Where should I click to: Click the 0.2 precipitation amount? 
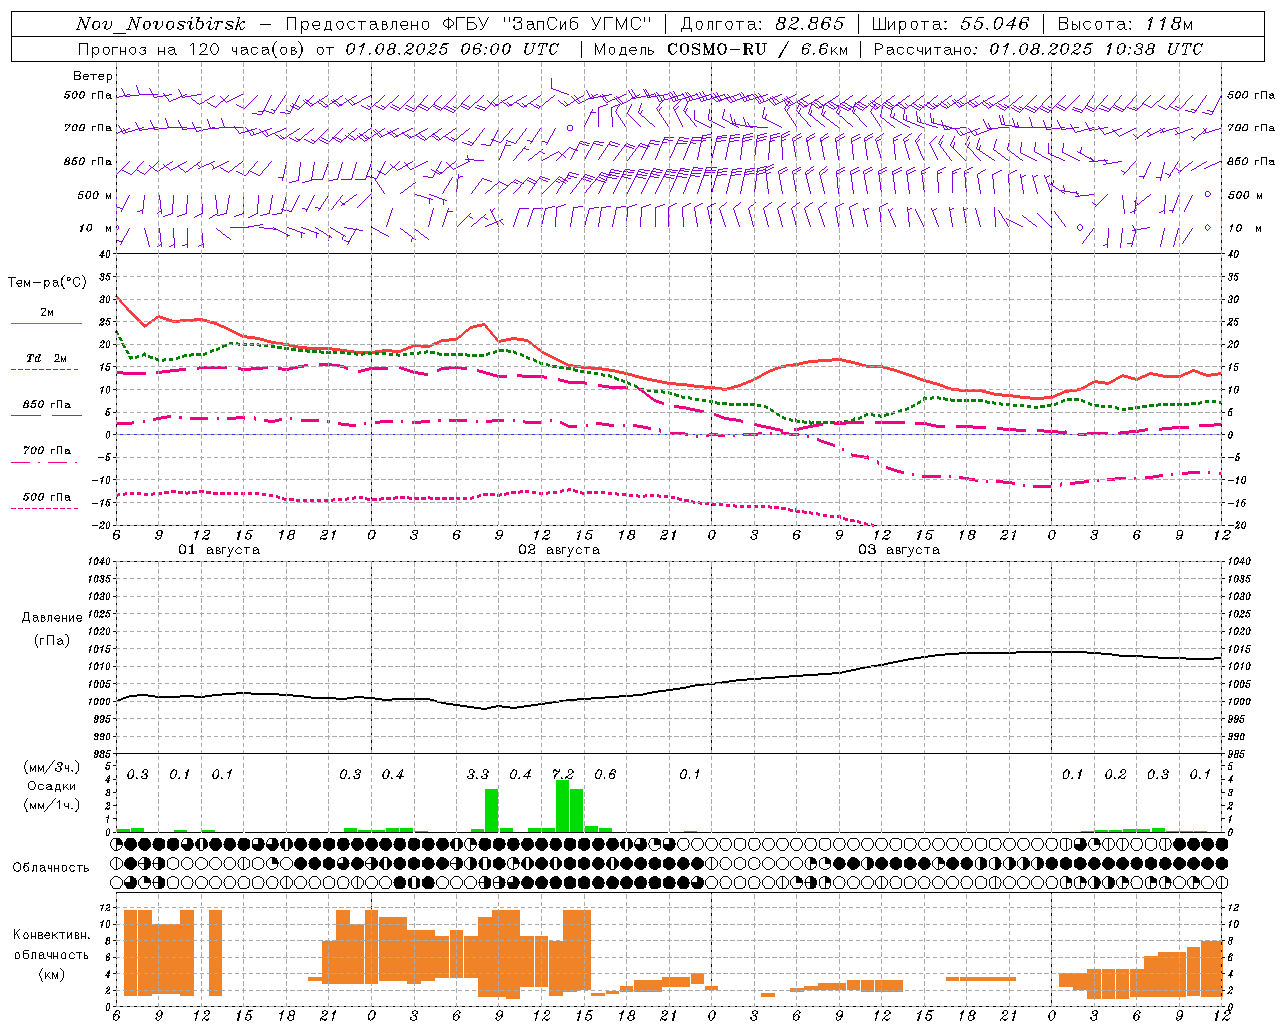1115,775
